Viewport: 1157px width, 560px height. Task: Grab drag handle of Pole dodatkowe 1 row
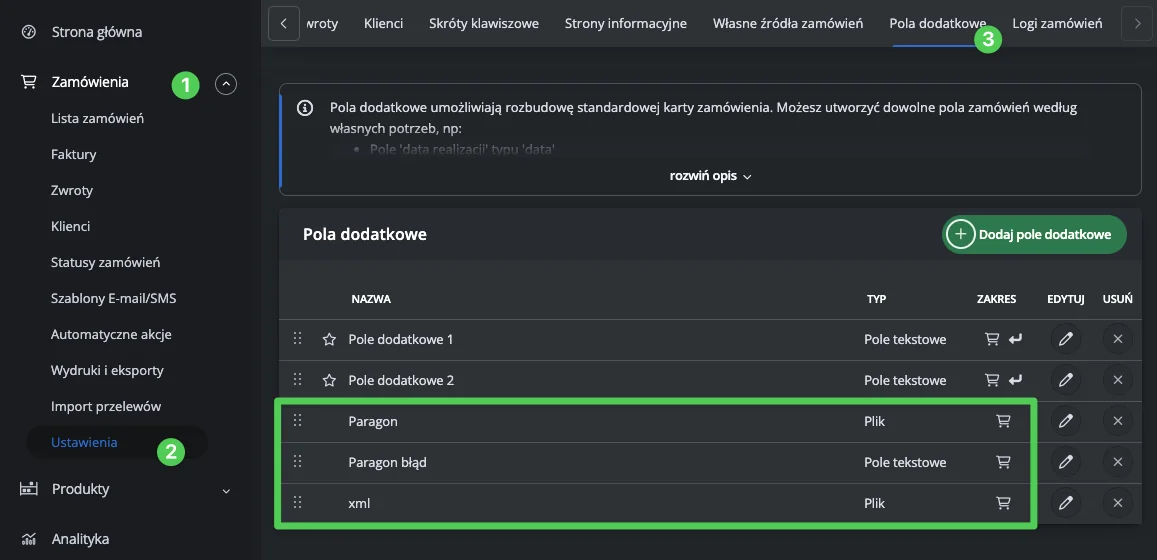pyautogui.click(x=297, y=339)
